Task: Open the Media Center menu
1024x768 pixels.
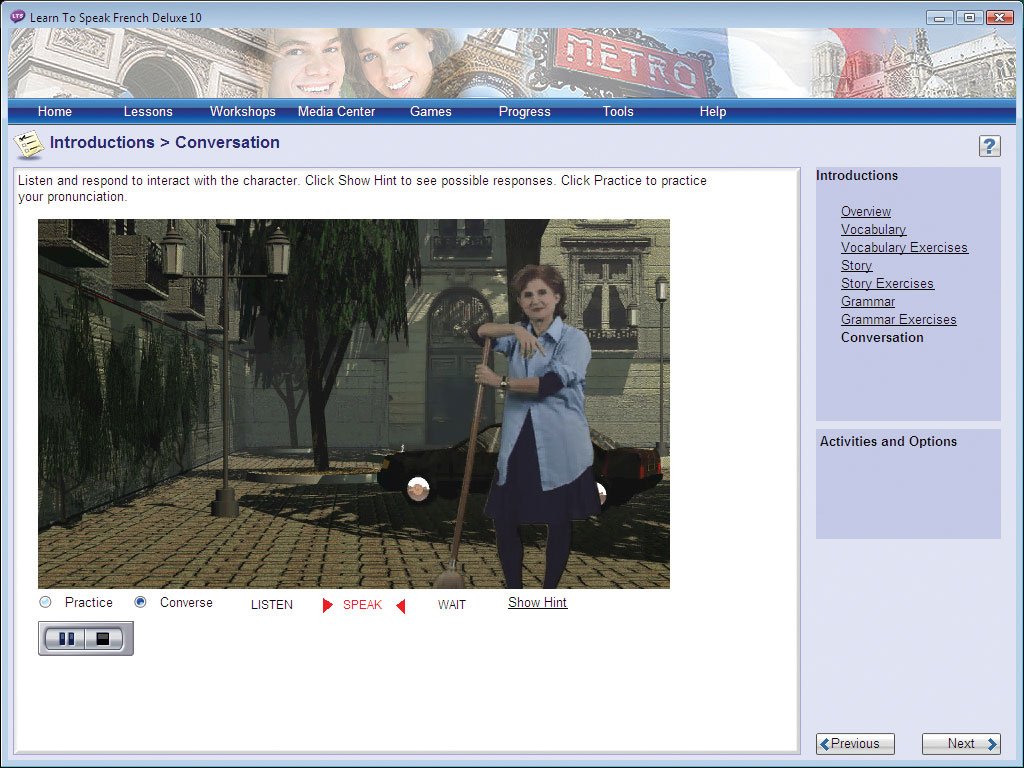Action: click(336, 111)
